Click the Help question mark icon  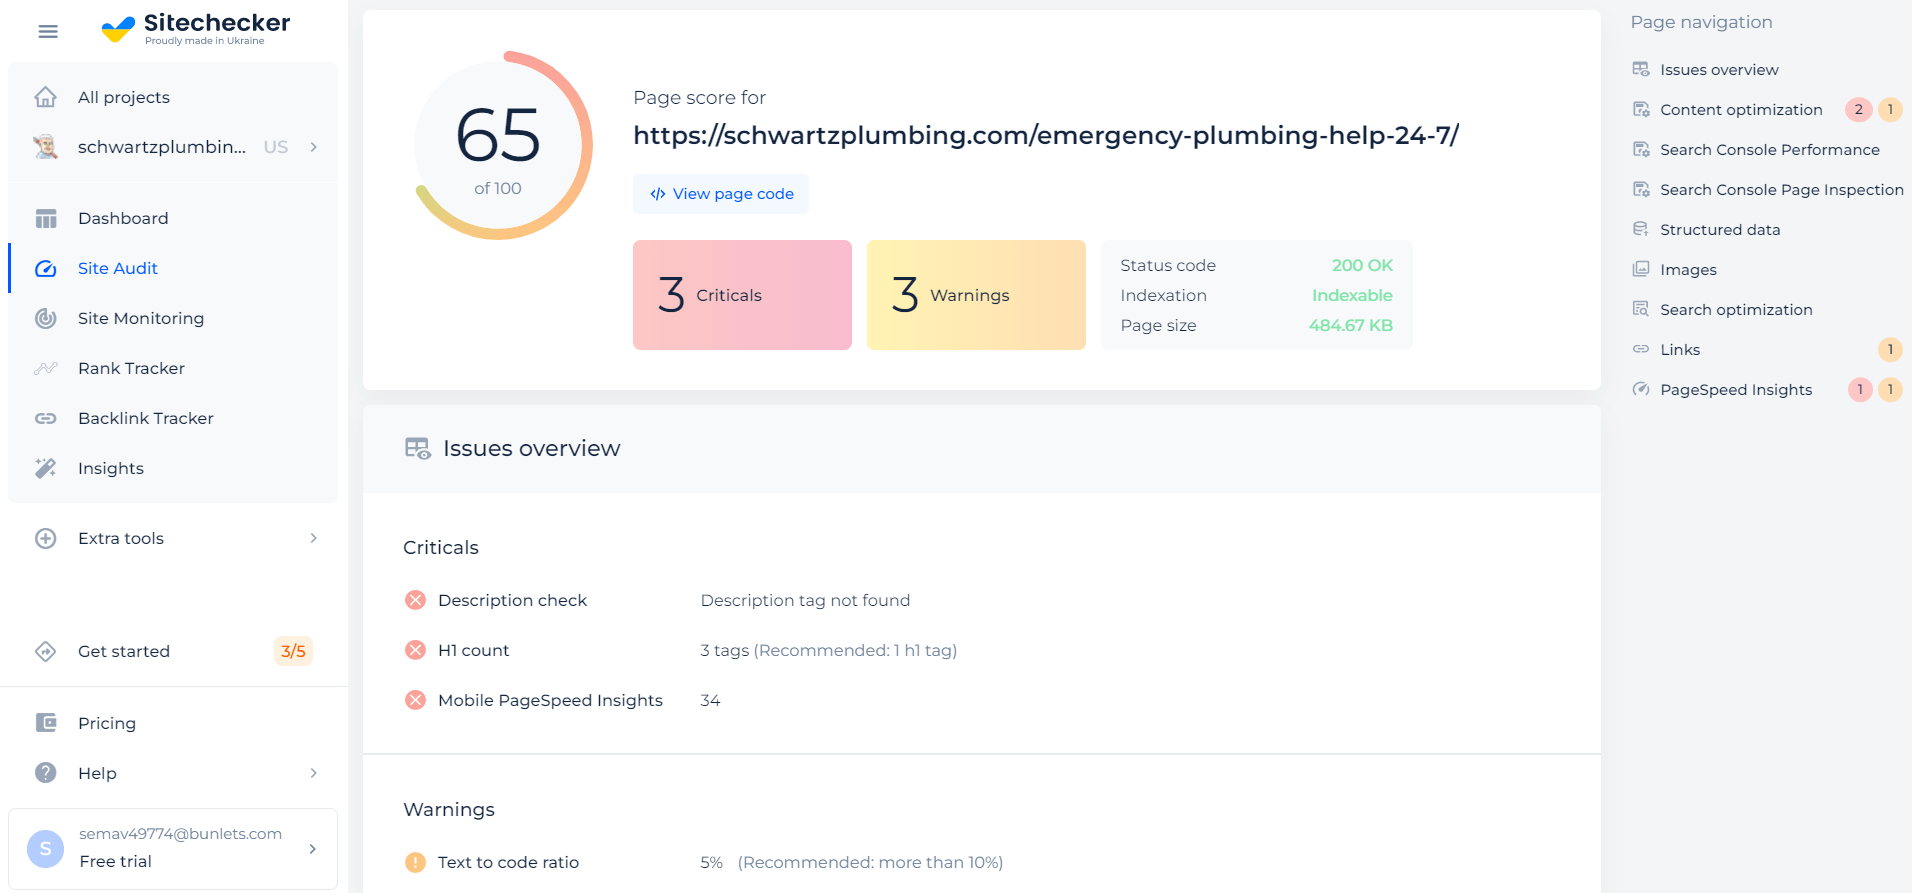(x=46, y=772)
